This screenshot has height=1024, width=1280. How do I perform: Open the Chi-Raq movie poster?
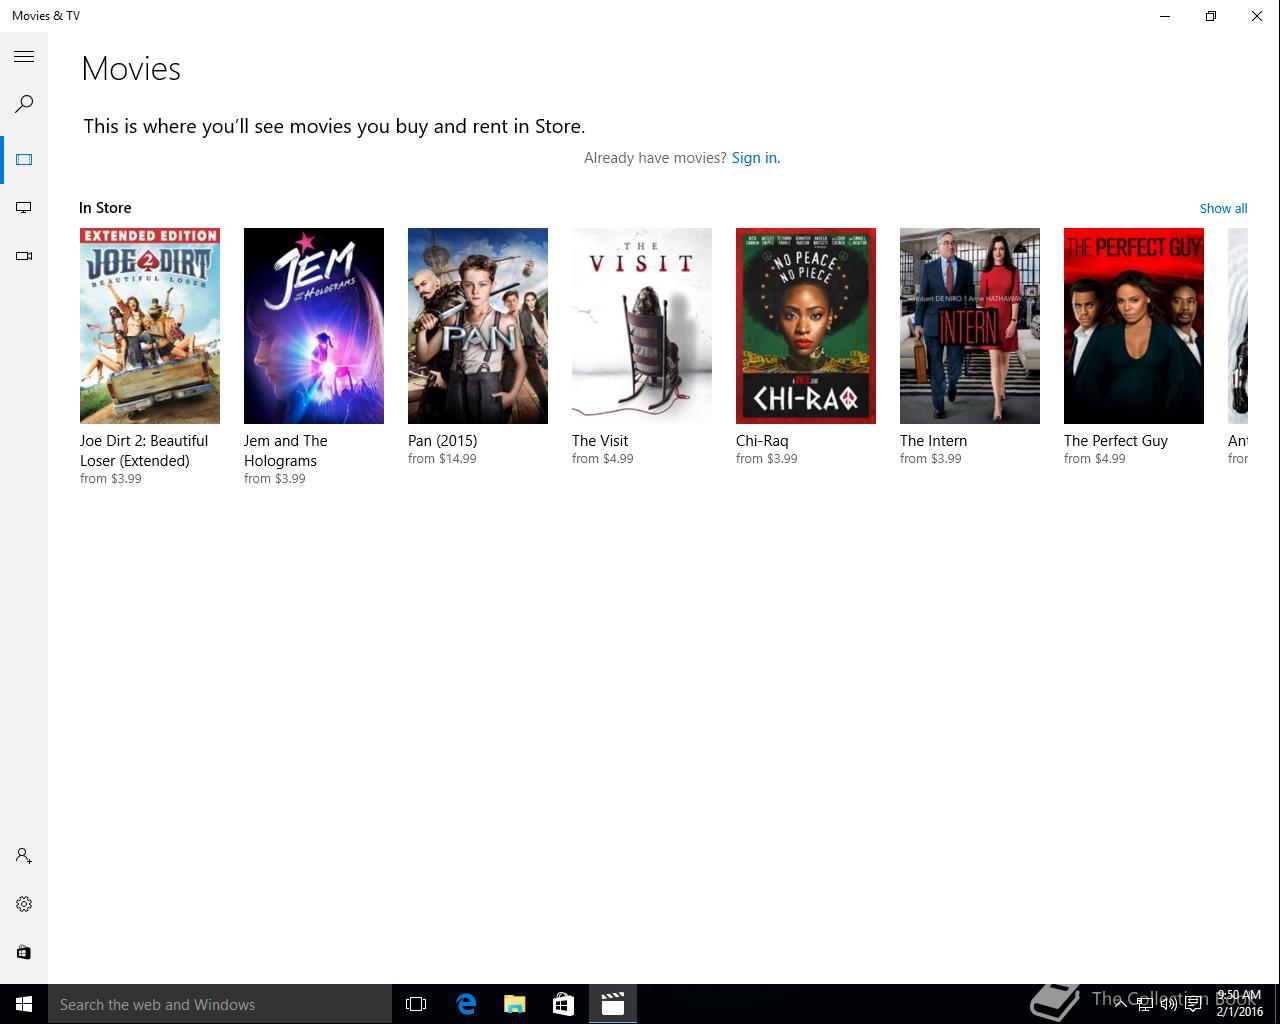[x=806, y=326]
